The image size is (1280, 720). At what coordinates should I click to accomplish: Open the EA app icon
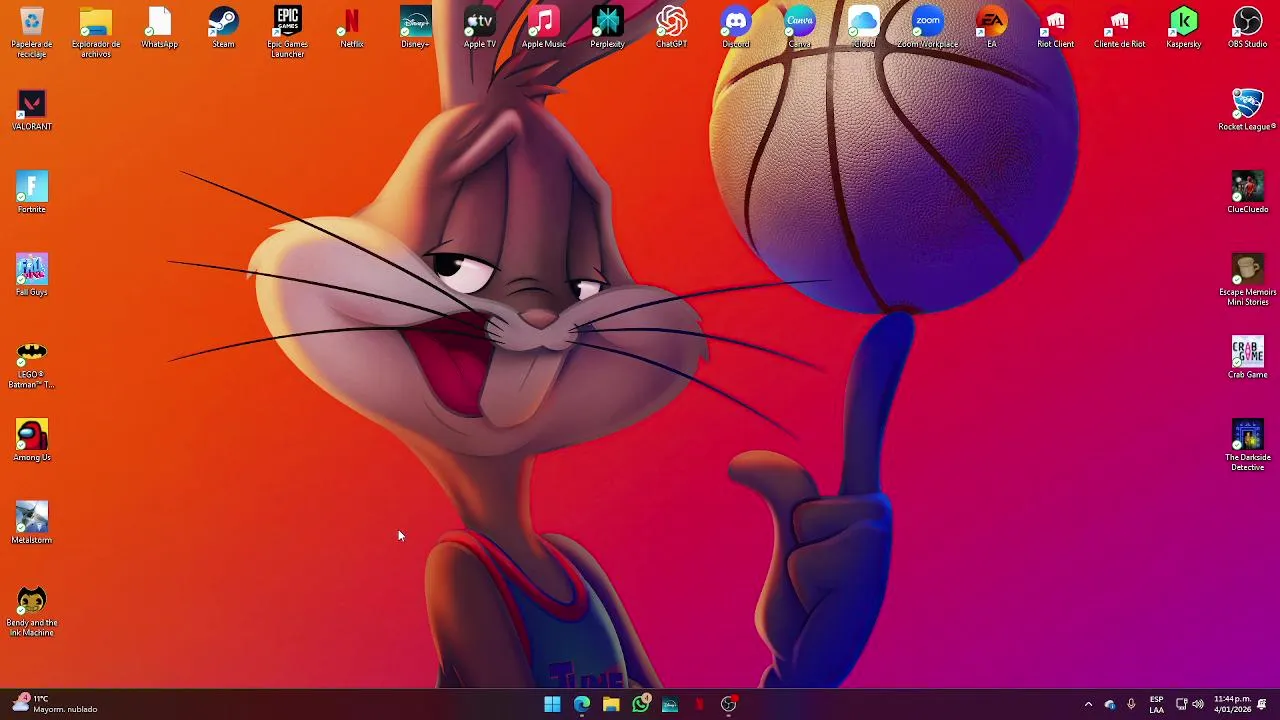pyautogui.click(x=991, y=28)
